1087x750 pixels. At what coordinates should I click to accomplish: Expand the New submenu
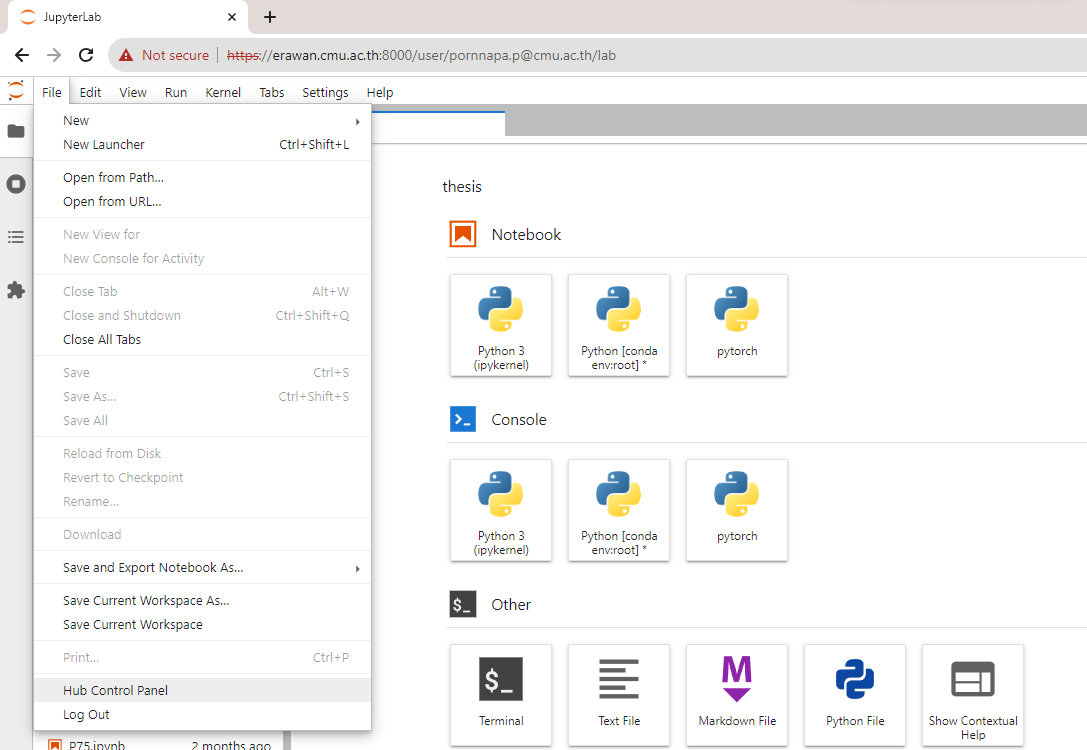[202, 121]
